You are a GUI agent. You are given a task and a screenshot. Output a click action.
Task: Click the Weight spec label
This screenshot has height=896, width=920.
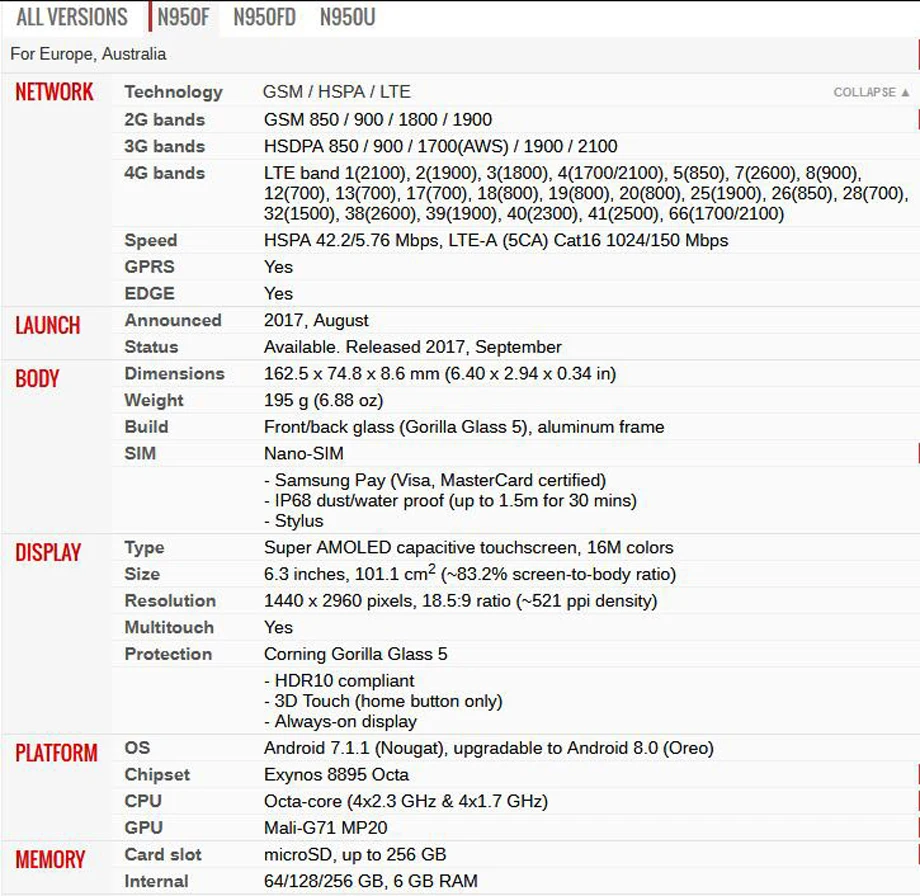pos(154,400)
